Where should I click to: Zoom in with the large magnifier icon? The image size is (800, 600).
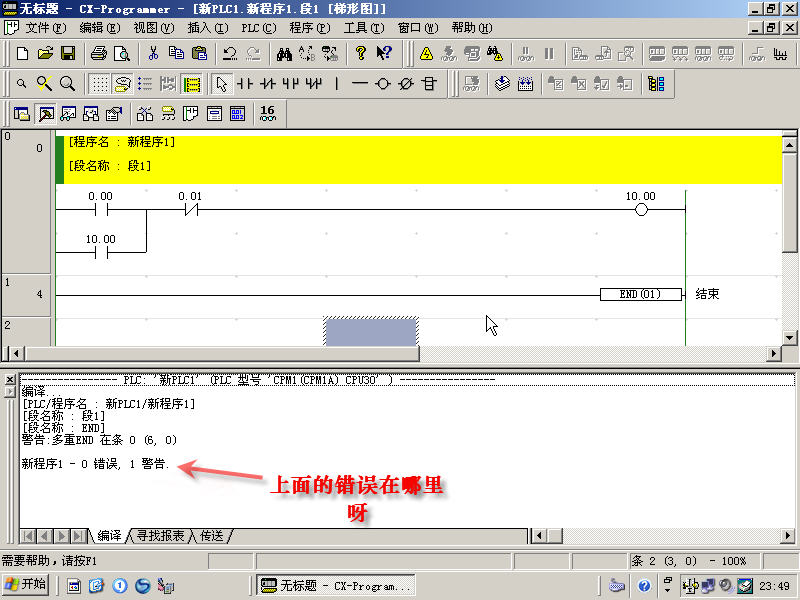(67, 84)
